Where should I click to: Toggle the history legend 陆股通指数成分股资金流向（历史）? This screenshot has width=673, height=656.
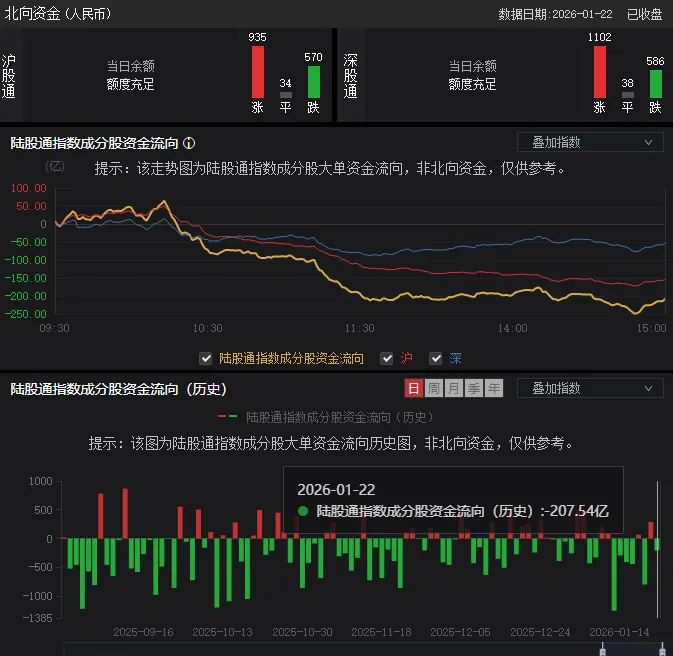tap(326, 417)
